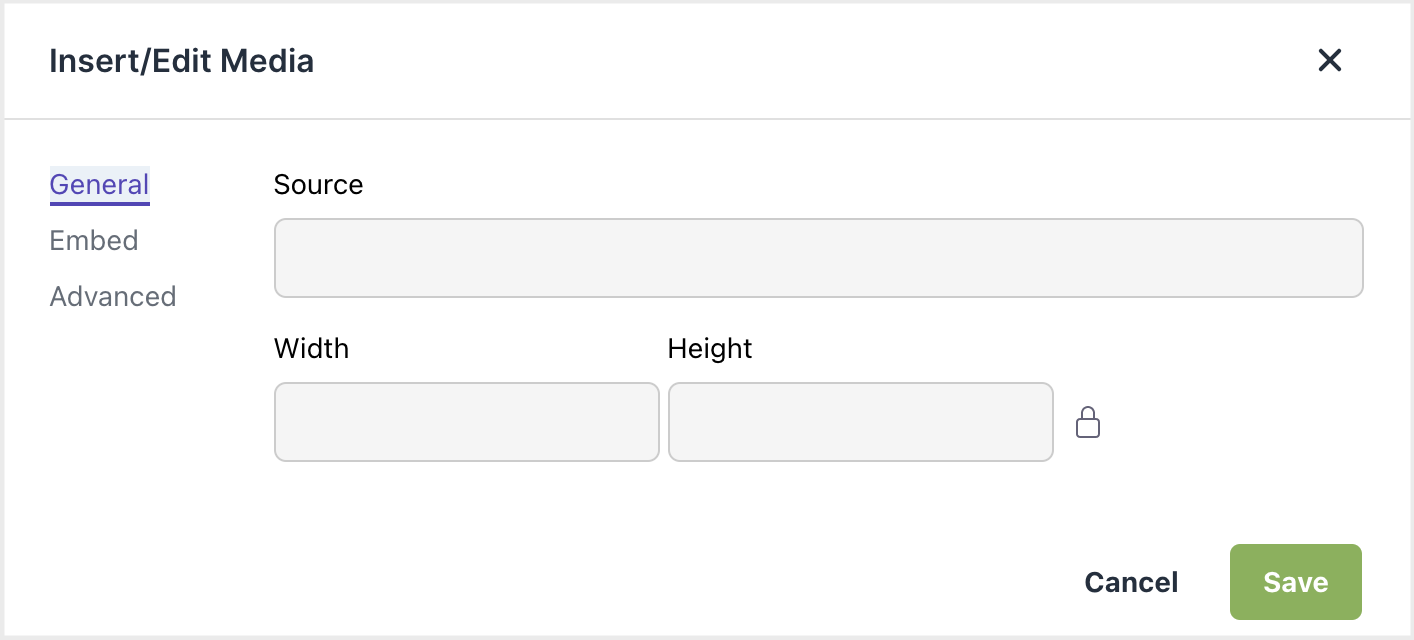Screen dimensions: 1414x640
Task: Select the Advanced tab
Action: (x=113, y=297)
